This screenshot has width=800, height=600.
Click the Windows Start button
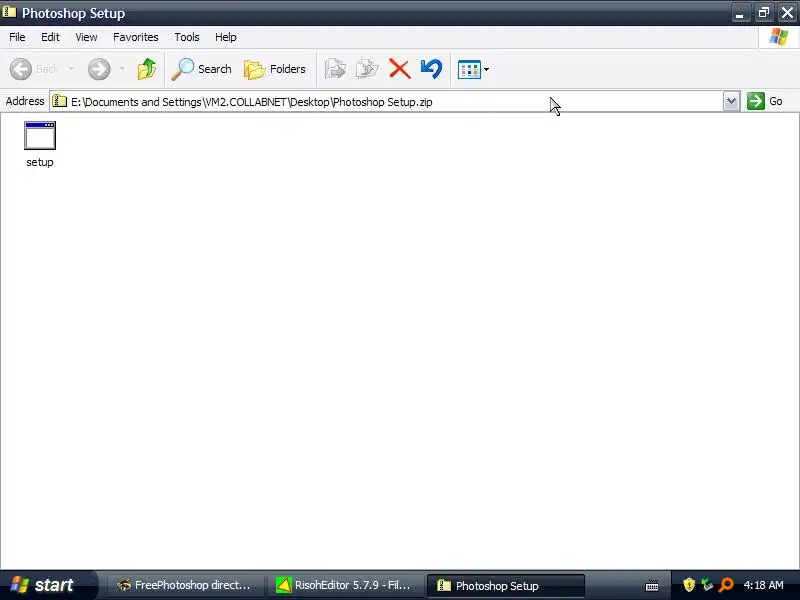point(47,585)
